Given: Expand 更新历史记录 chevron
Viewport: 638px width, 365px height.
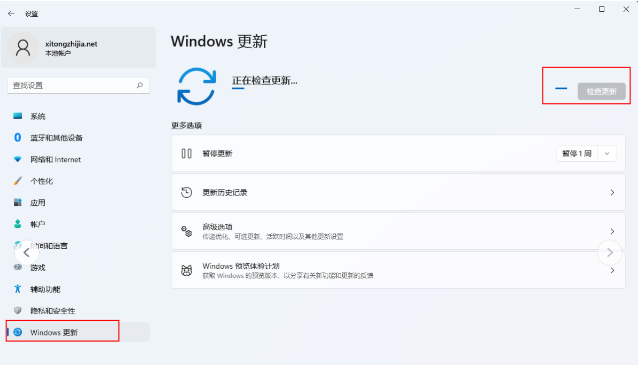Looking at the screenshot, I should pos(612,192).
